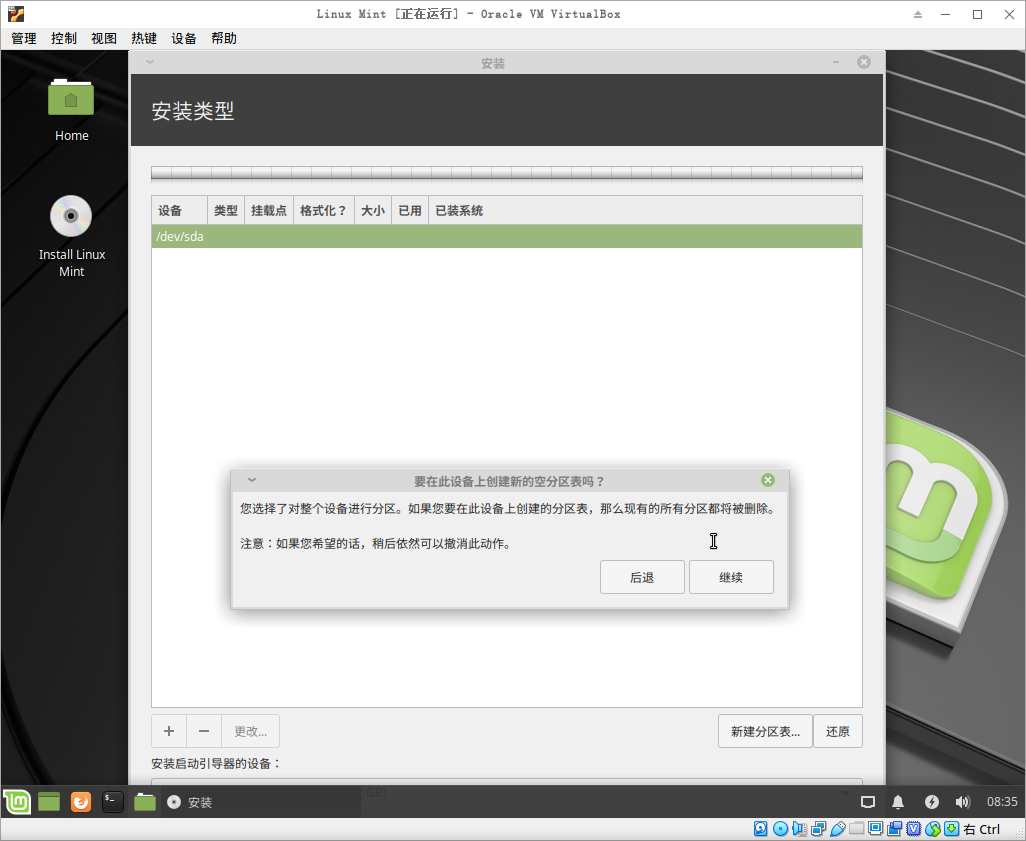Viewport: 1026px width, 841px height.
Task: Expand the installer window's title chevron menu
Action: pos(150,62)
